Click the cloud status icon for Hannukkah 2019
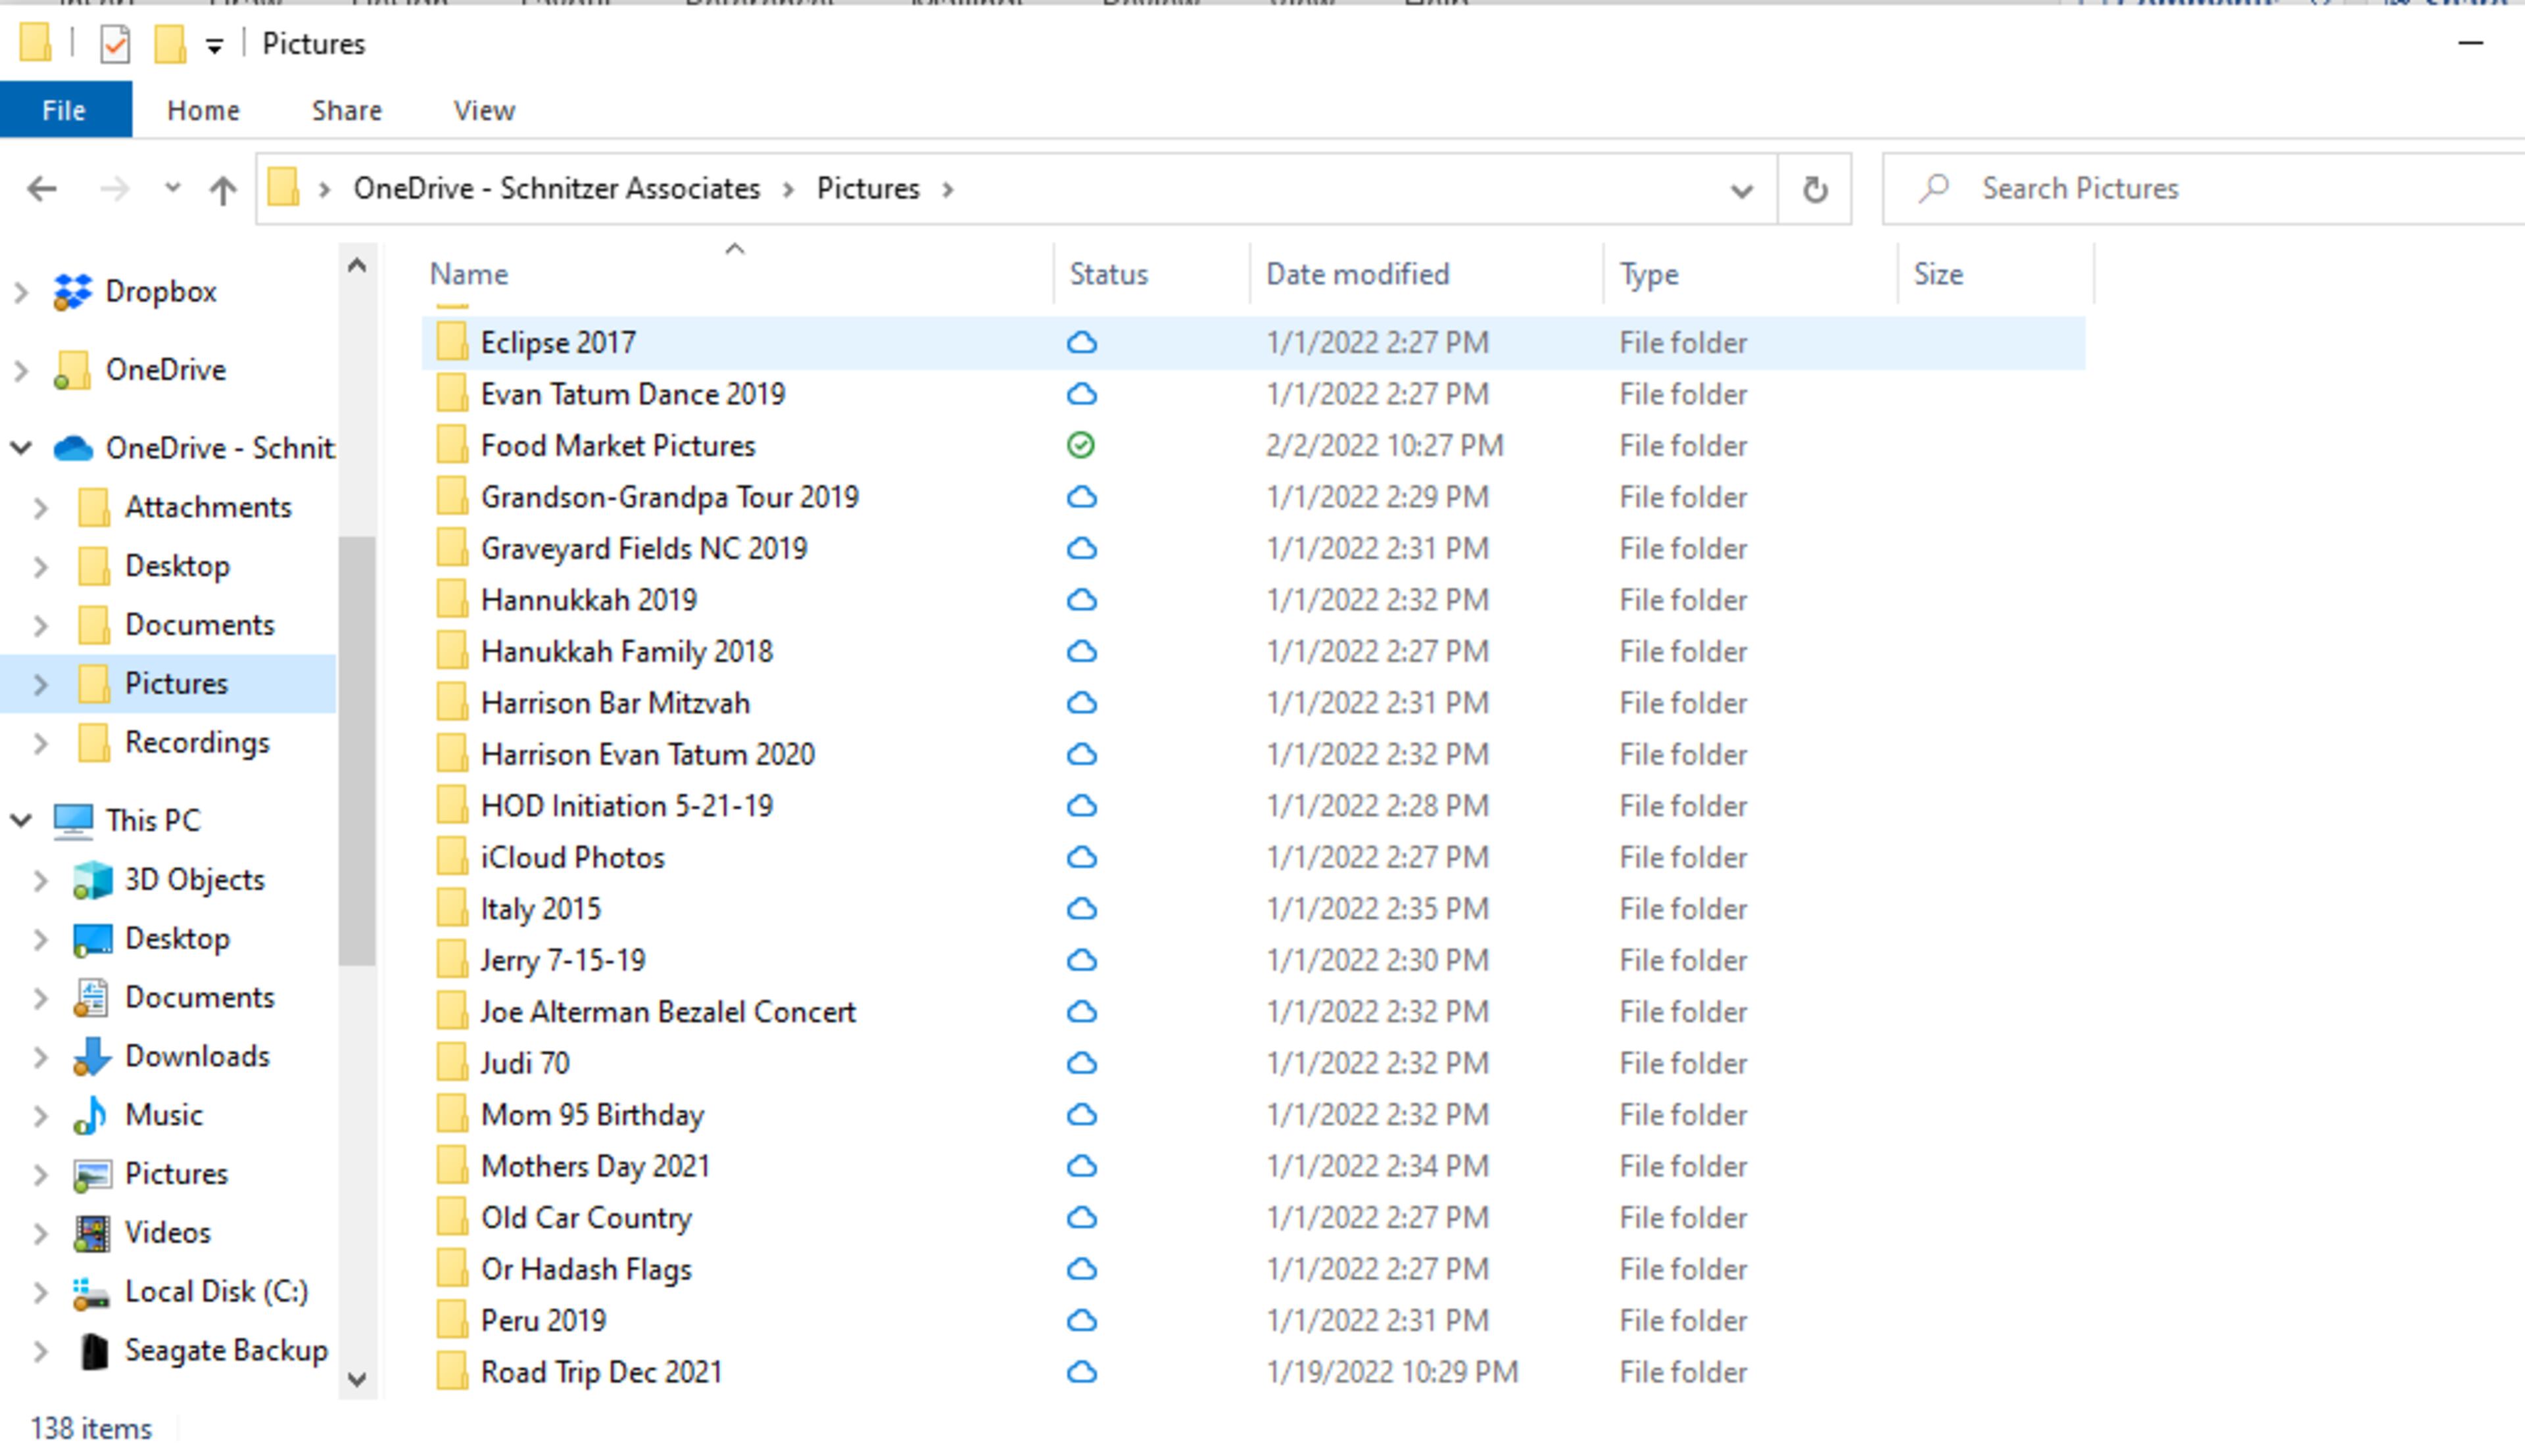Screen dimensions: 2525x1456 point(1083,599)
